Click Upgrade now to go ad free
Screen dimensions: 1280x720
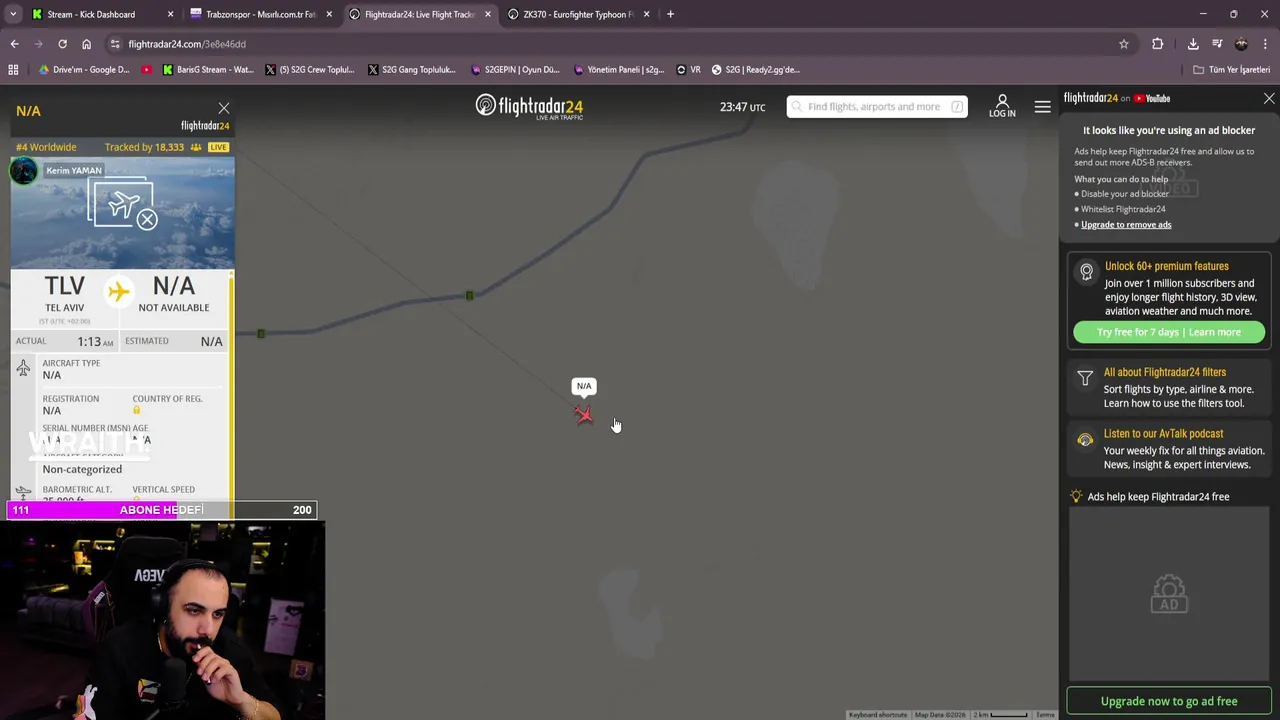(1169, 701)
